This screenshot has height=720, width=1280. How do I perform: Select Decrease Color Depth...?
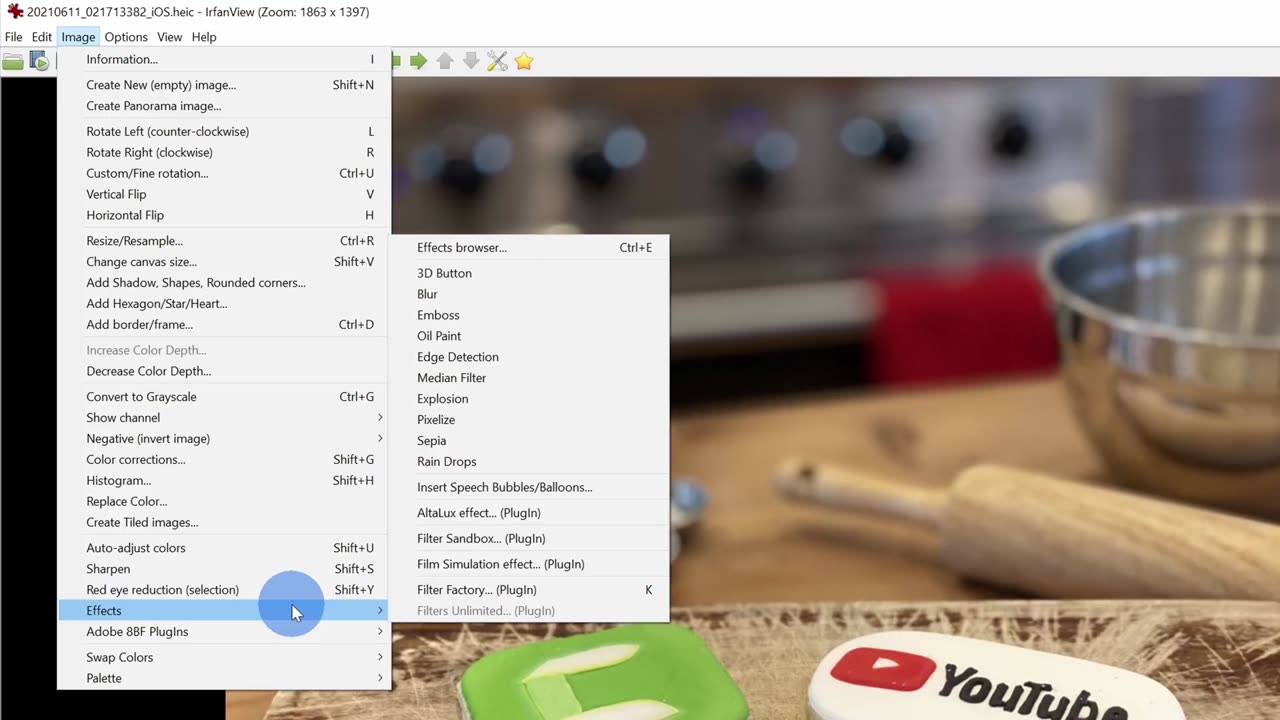223,371
